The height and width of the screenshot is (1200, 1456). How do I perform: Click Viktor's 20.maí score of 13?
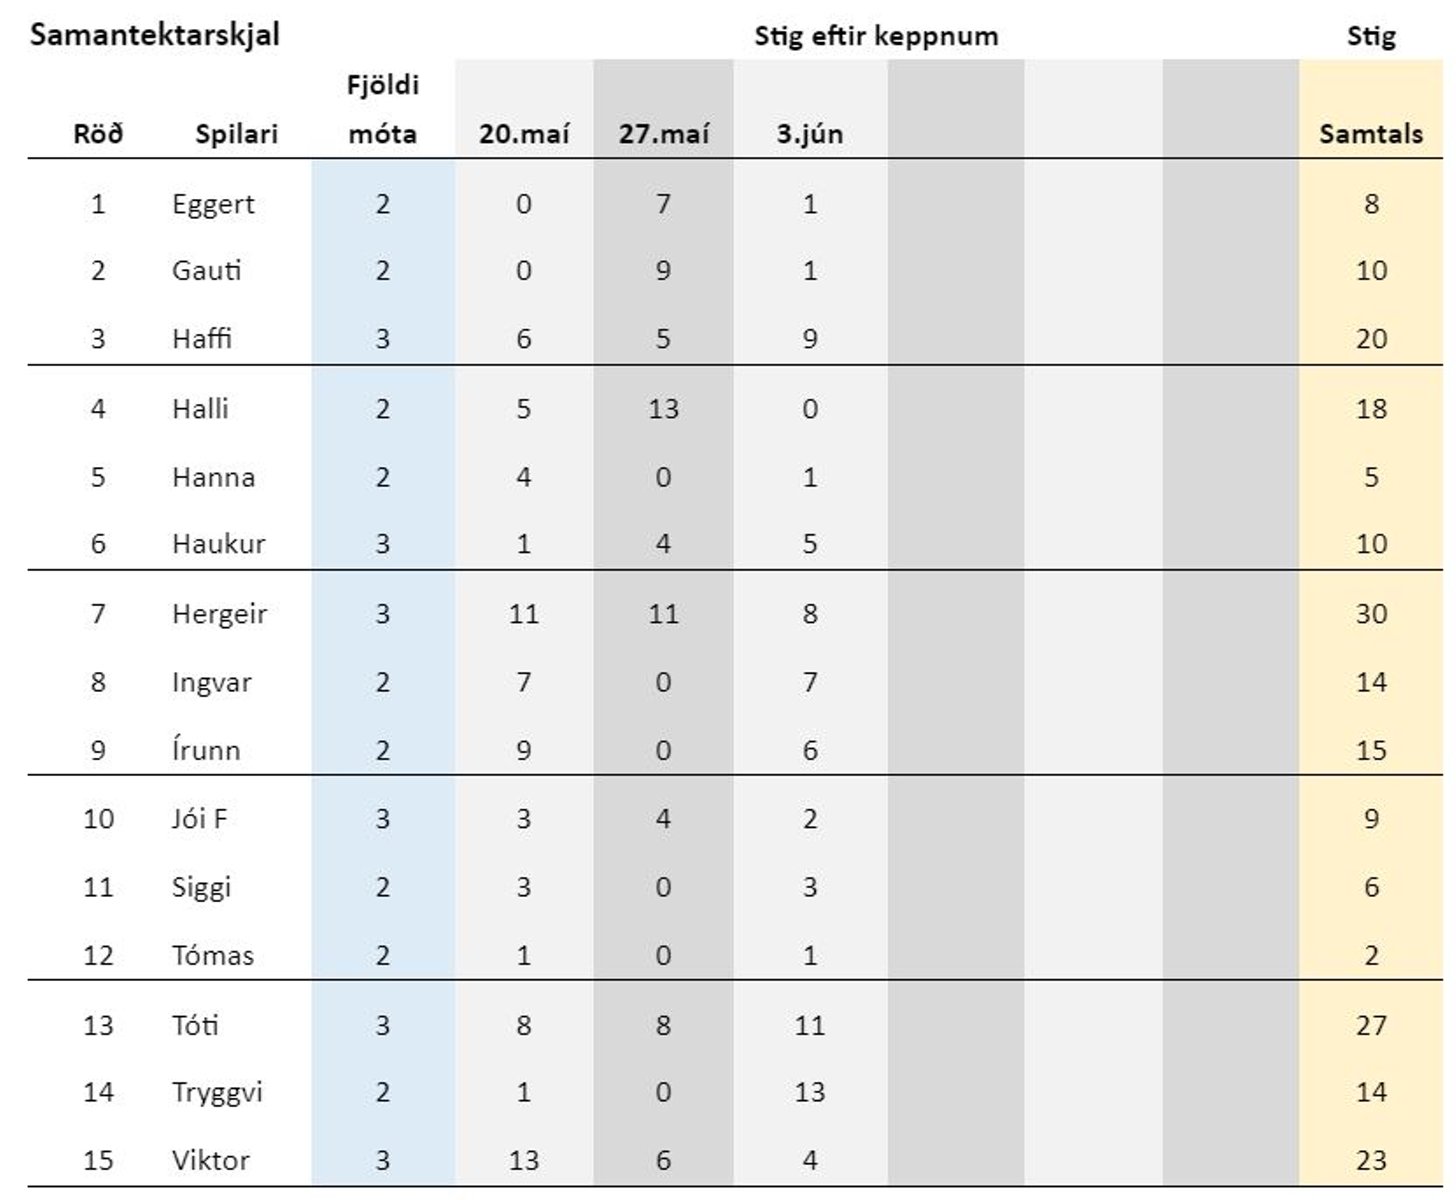pyautogui.click(x=524, y=1160)
